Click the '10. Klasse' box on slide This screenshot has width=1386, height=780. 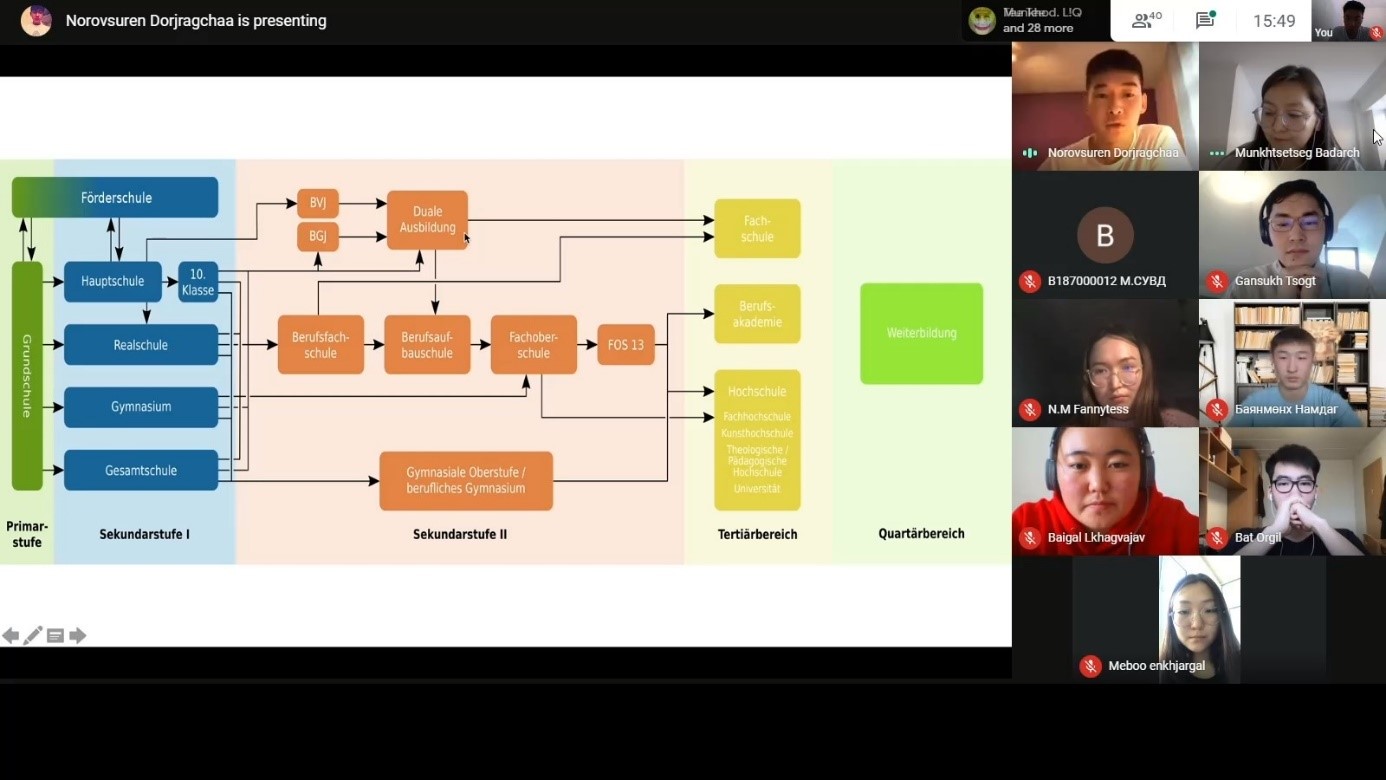pyautogui.click(x=198, y=282)
